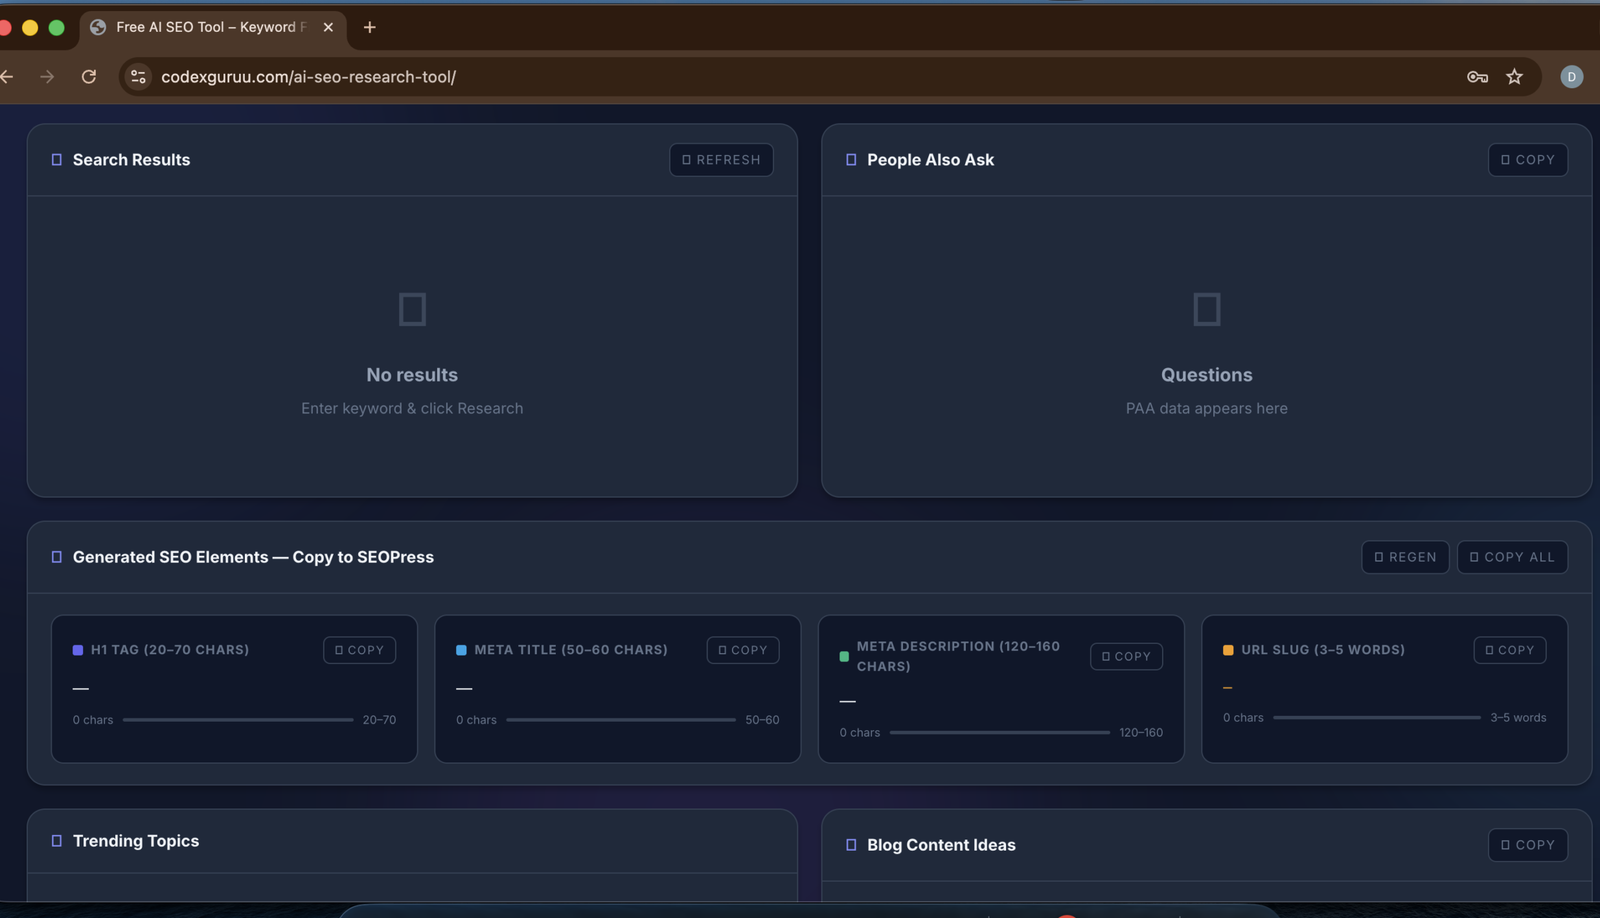Copy the H1 Tag value
Screen dimensions: 1600x918
pos(360,650)
